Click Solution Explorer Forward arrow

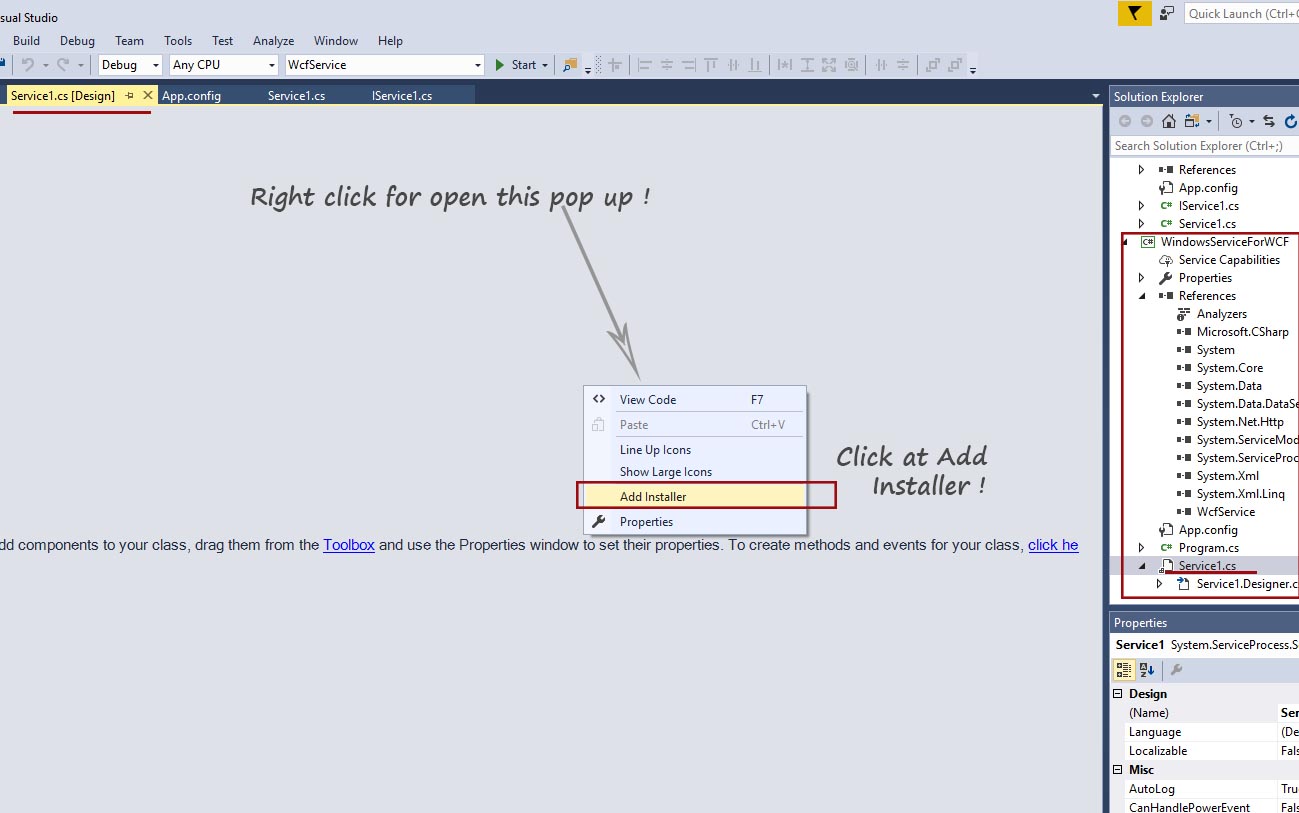pyautogui.click(x=1146, y=121)
